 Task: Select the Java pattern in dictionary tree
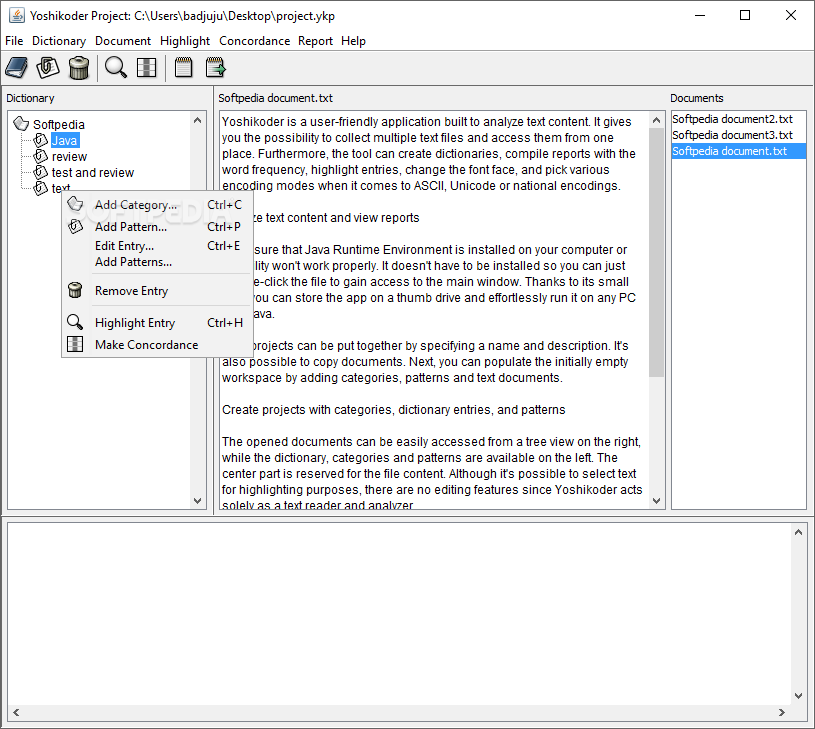click(x=65, y=140)
